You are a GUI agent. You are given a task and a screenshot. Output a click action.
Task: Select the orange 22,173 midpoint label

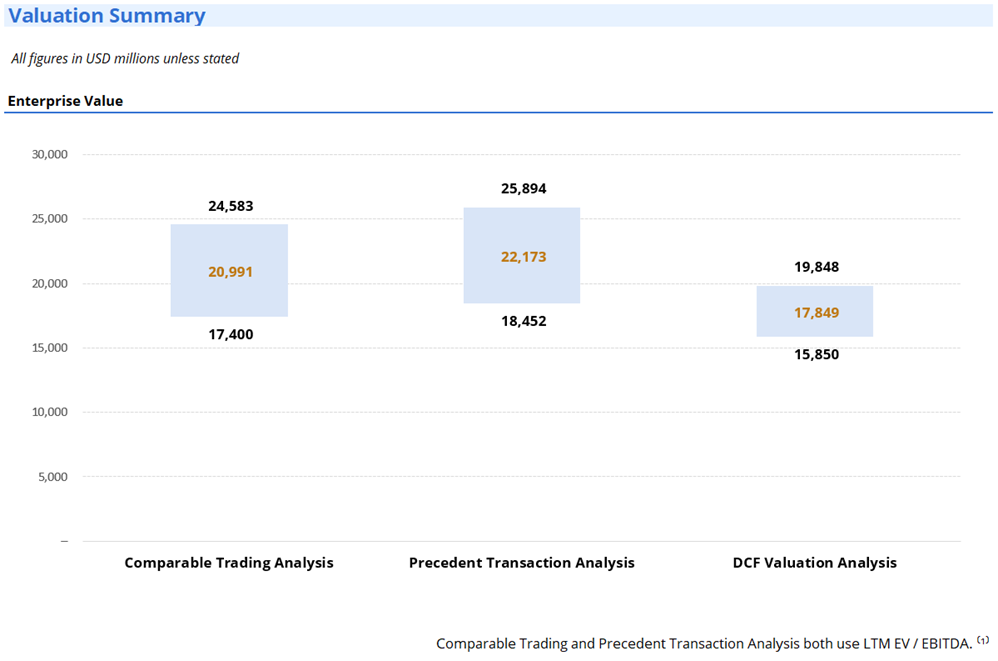(x=524, y=257)
